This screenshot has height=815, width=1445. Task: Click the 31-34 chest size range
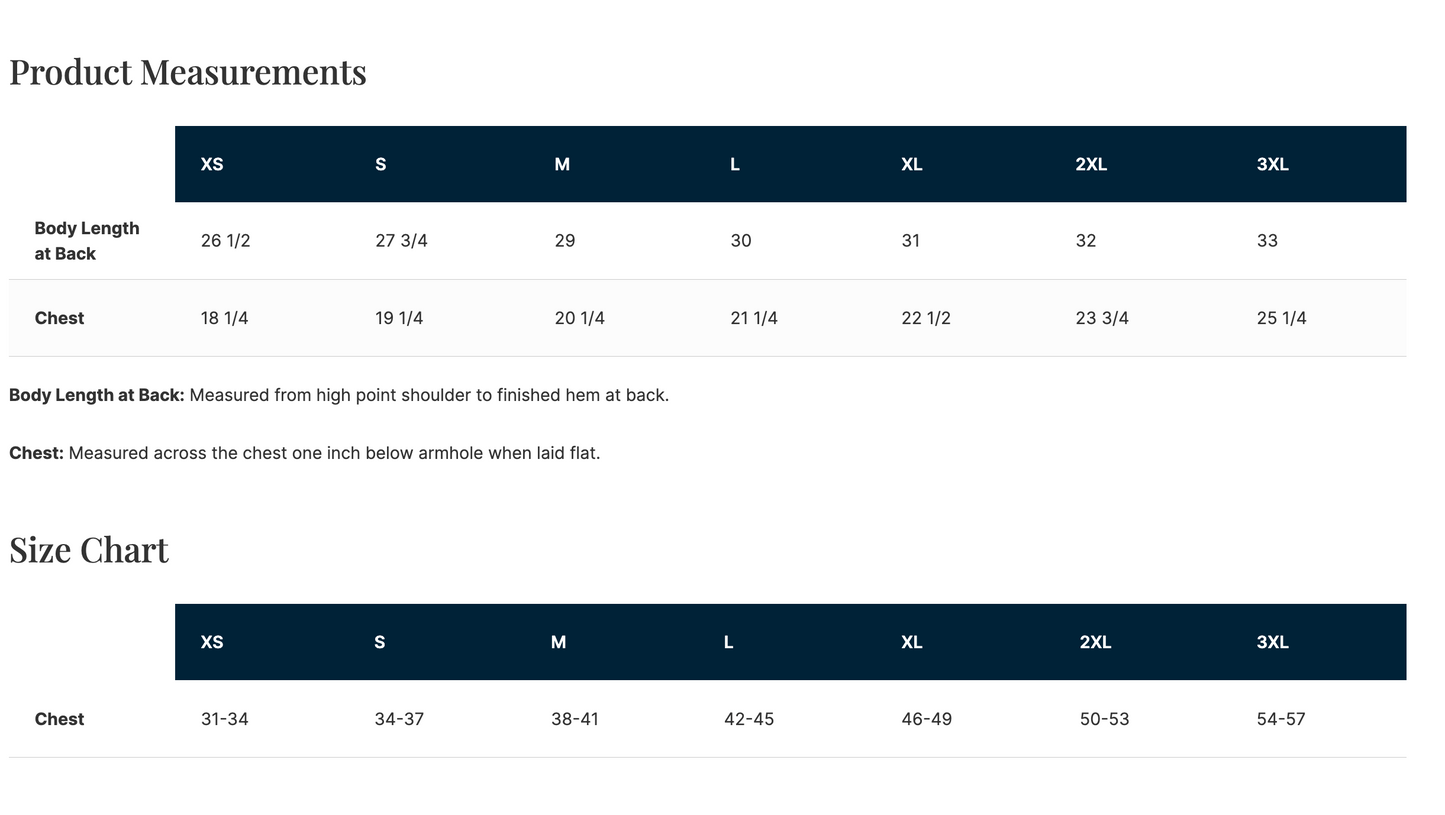pyautogui.click(x=224, y=719)
